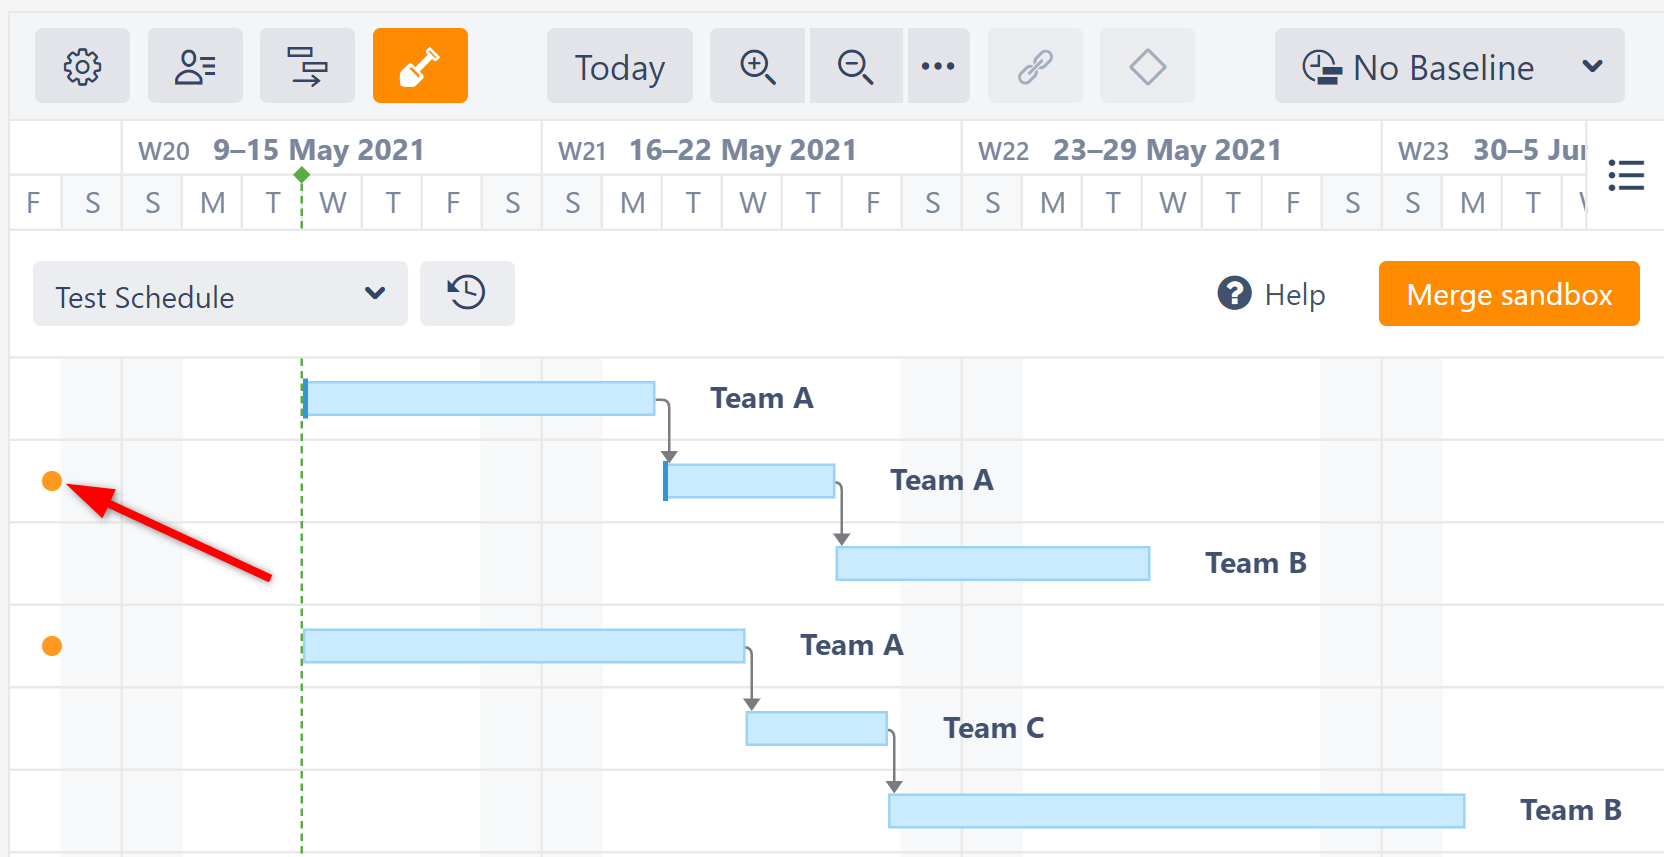The height and width of the screenshot is (857, 1664).
Task: Toggle the orange sandbox mode button
Action: coord(420,66)
